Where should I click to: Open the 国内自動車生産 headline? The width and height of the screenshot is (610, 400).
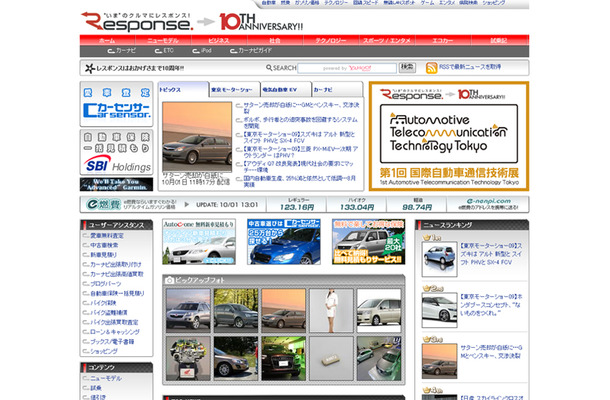pyautogui.click(x=300, y=181)
